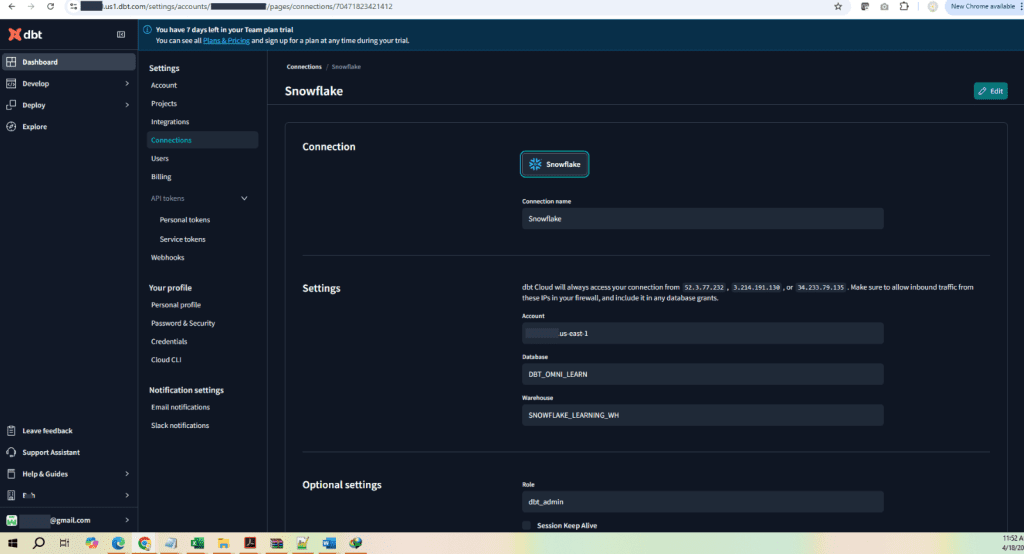Image resolution: width=1024 pixels, height=554 pixels.
Task: Click the Account input field
Action: pyautogui.click(x=703, y=333)
